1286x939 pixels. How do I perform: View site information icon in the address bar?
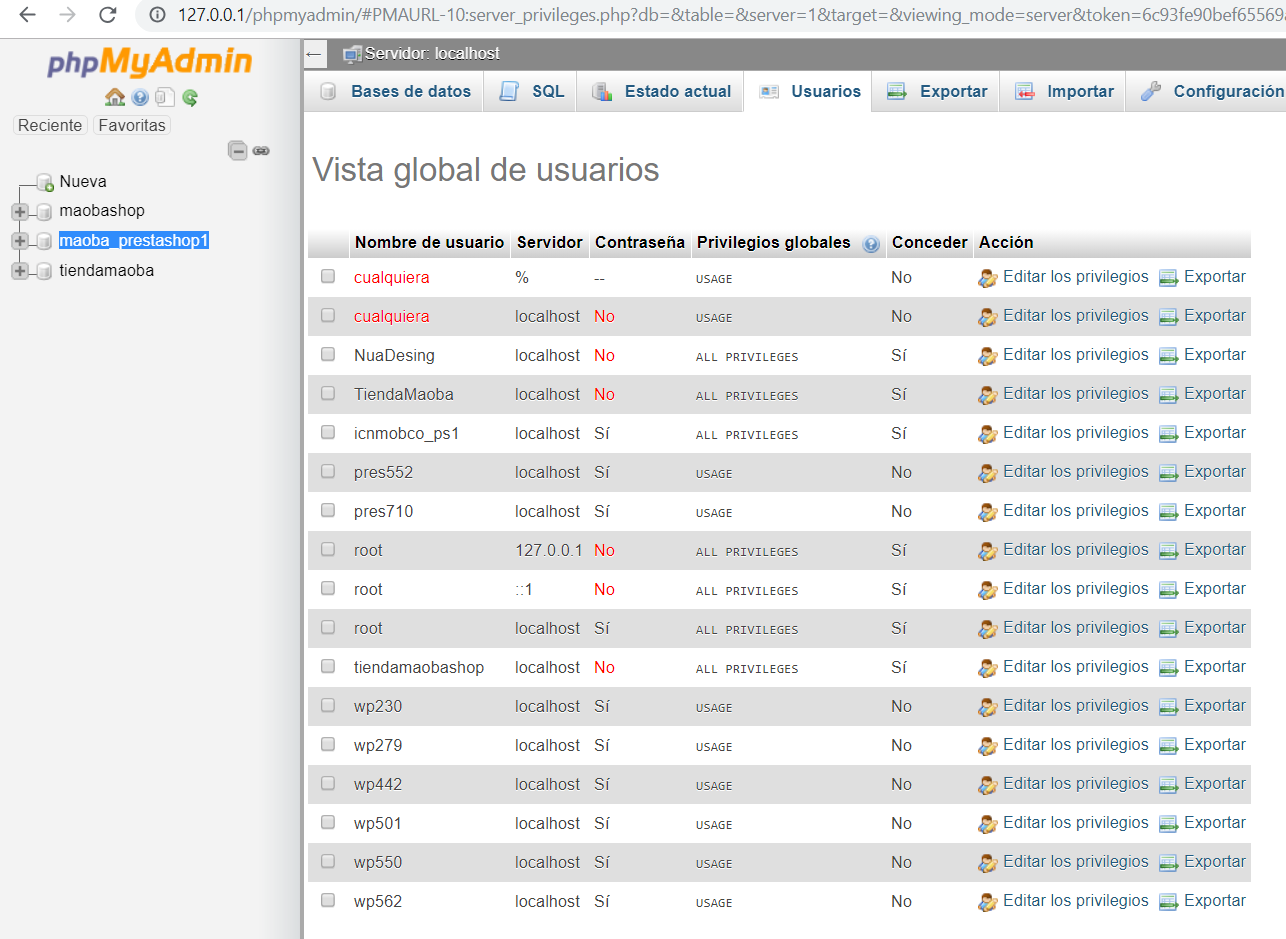158,15
